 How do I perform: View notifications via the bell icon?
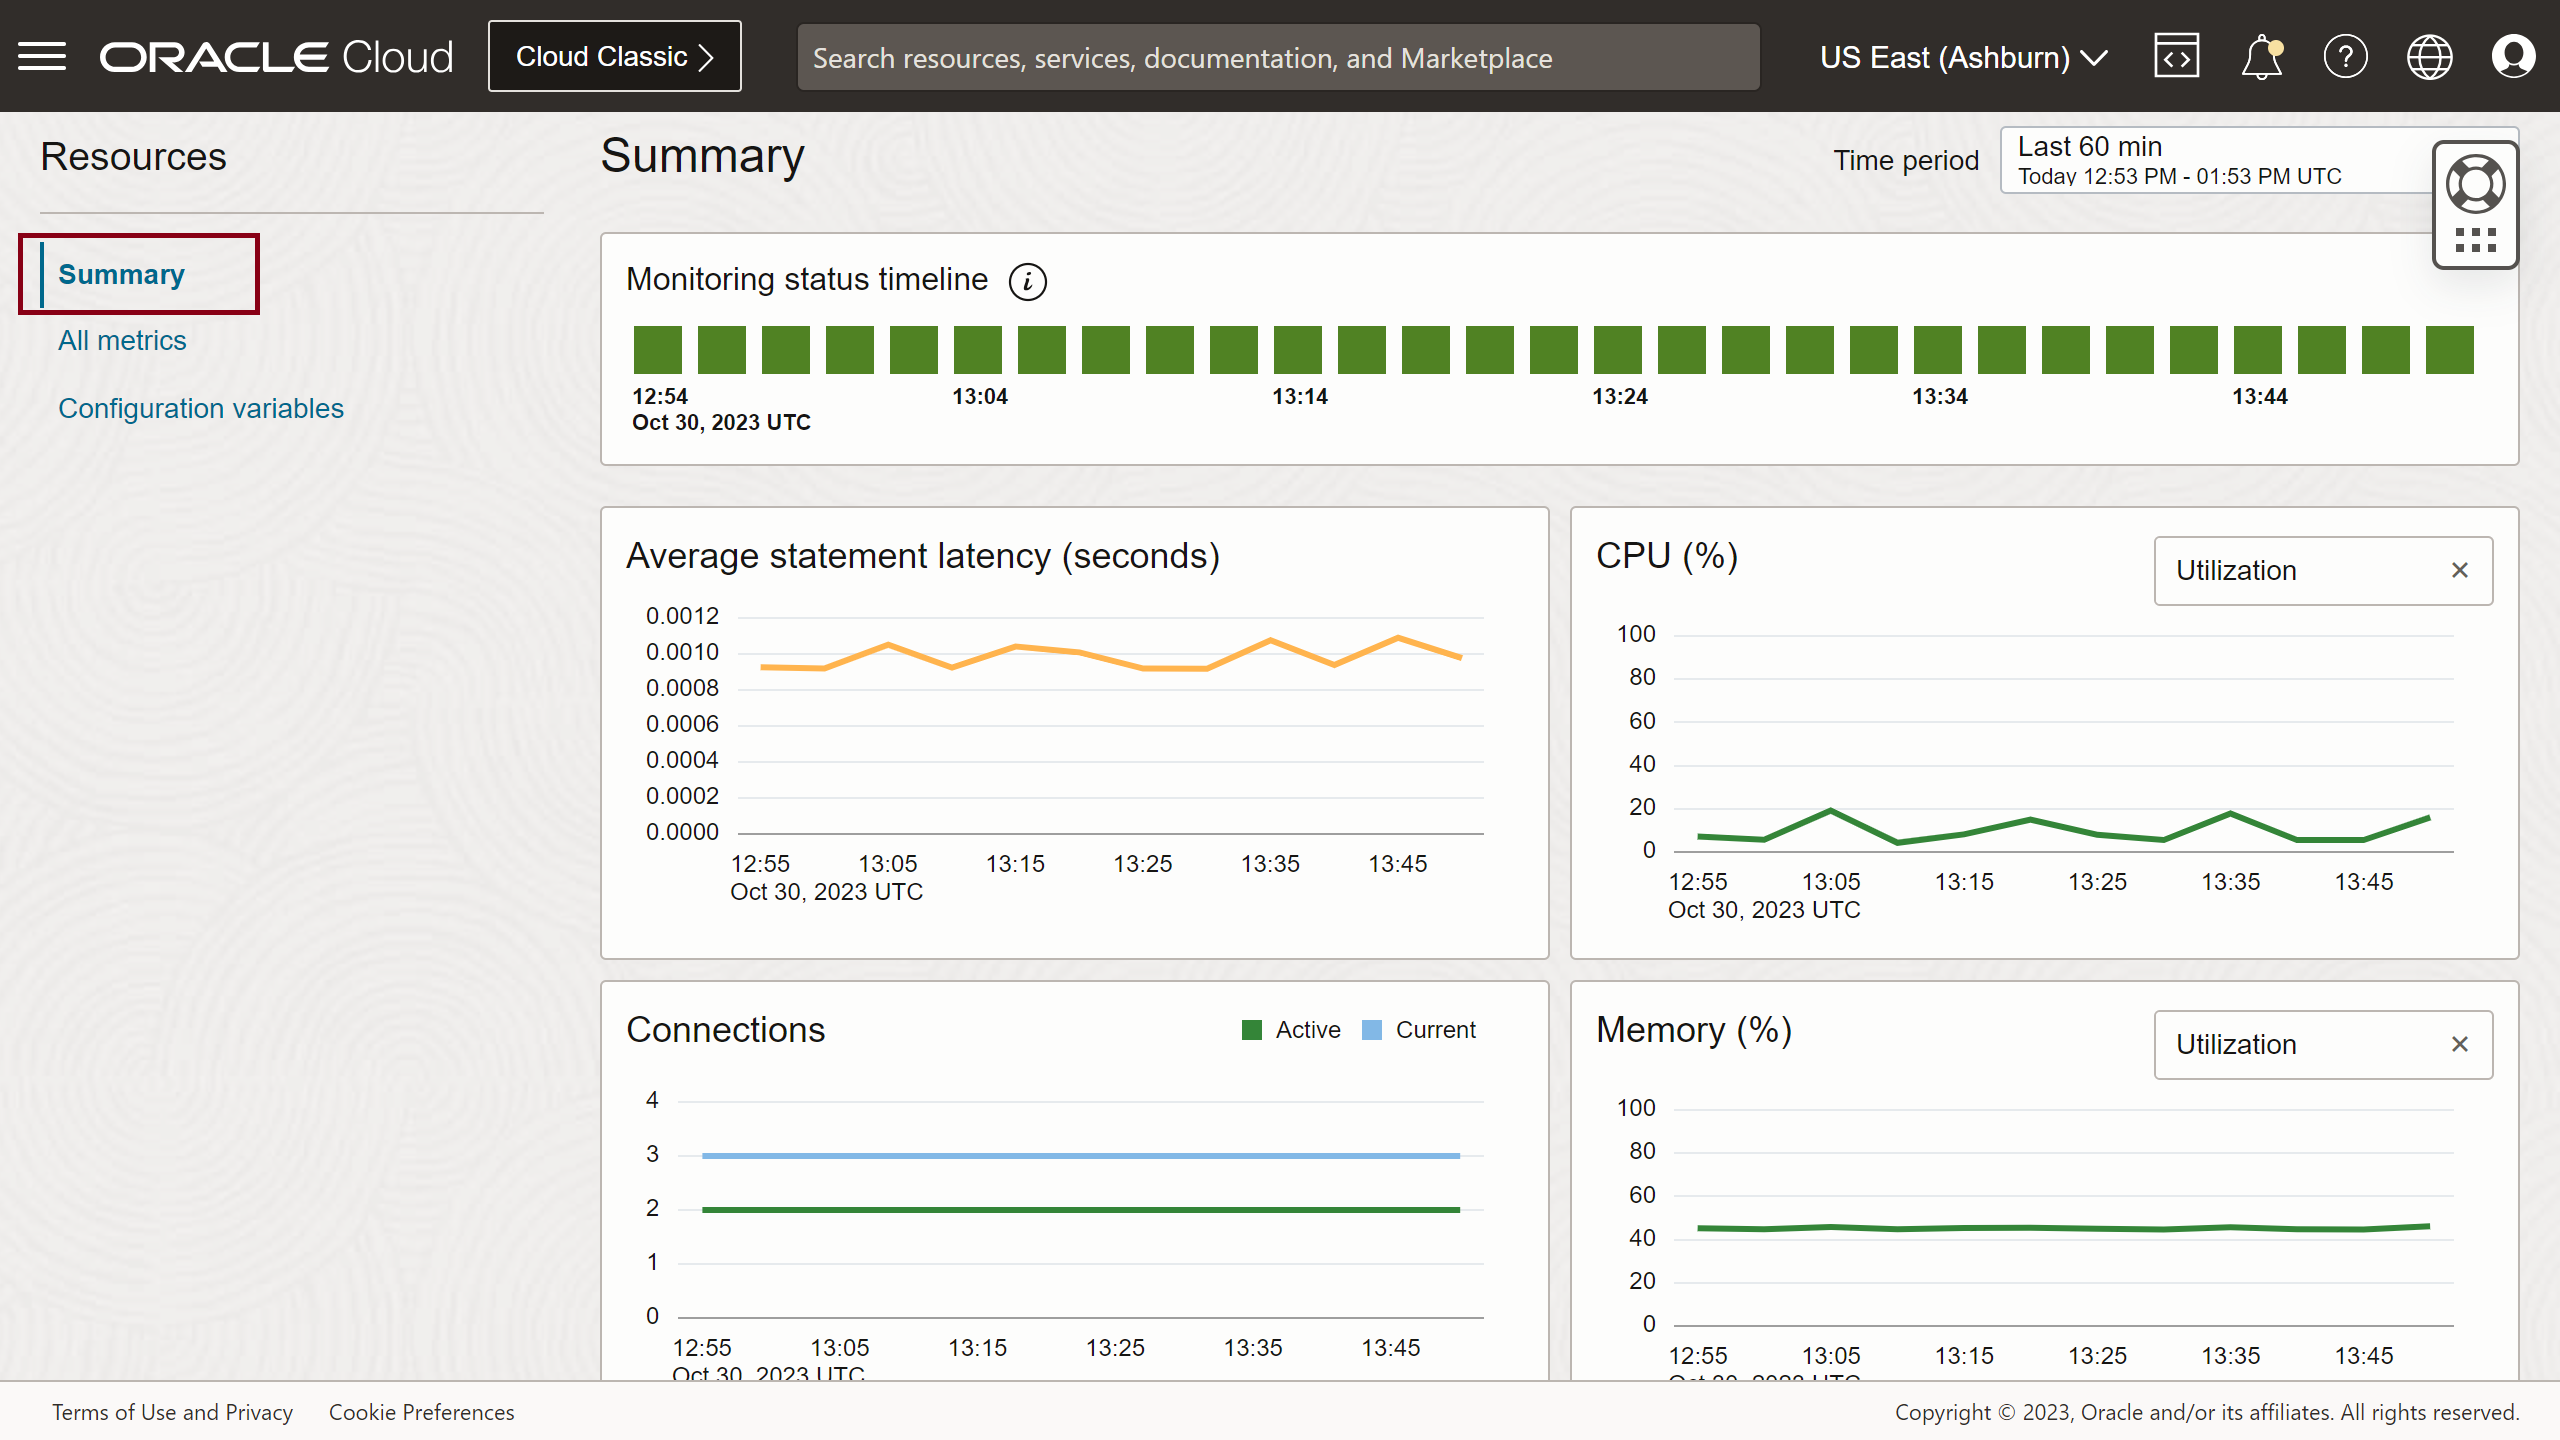[x=2261, y=56]
